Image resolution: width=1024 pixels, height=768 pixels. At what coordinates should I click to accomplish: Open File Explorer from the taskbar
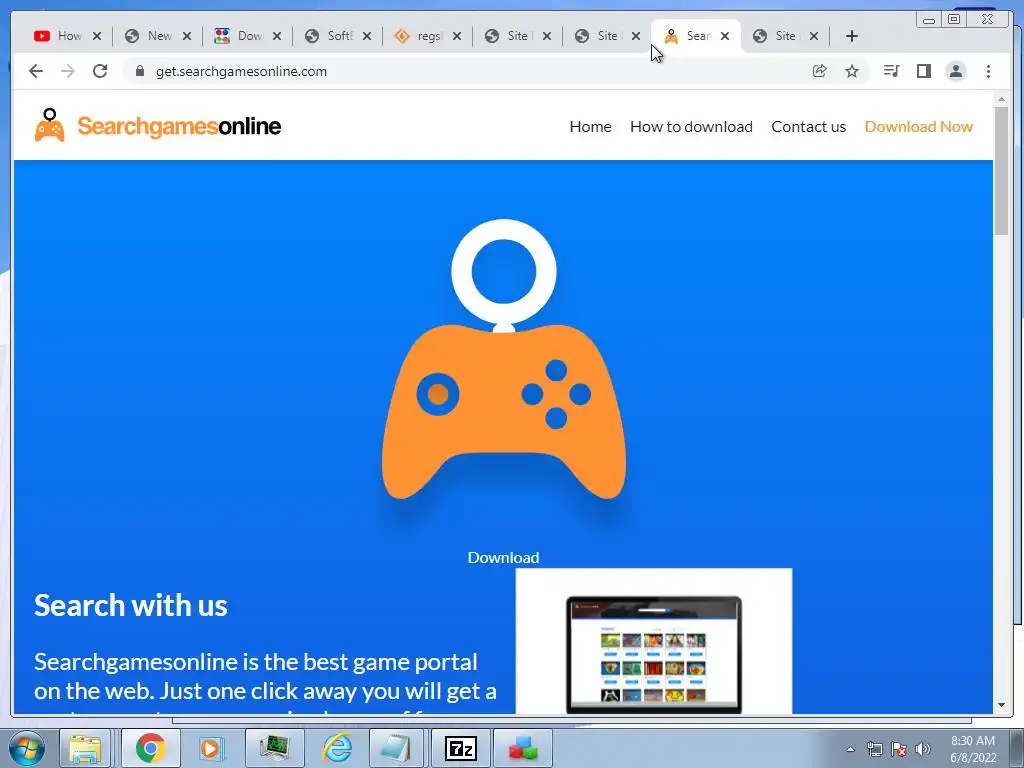(x=86, y=748)
